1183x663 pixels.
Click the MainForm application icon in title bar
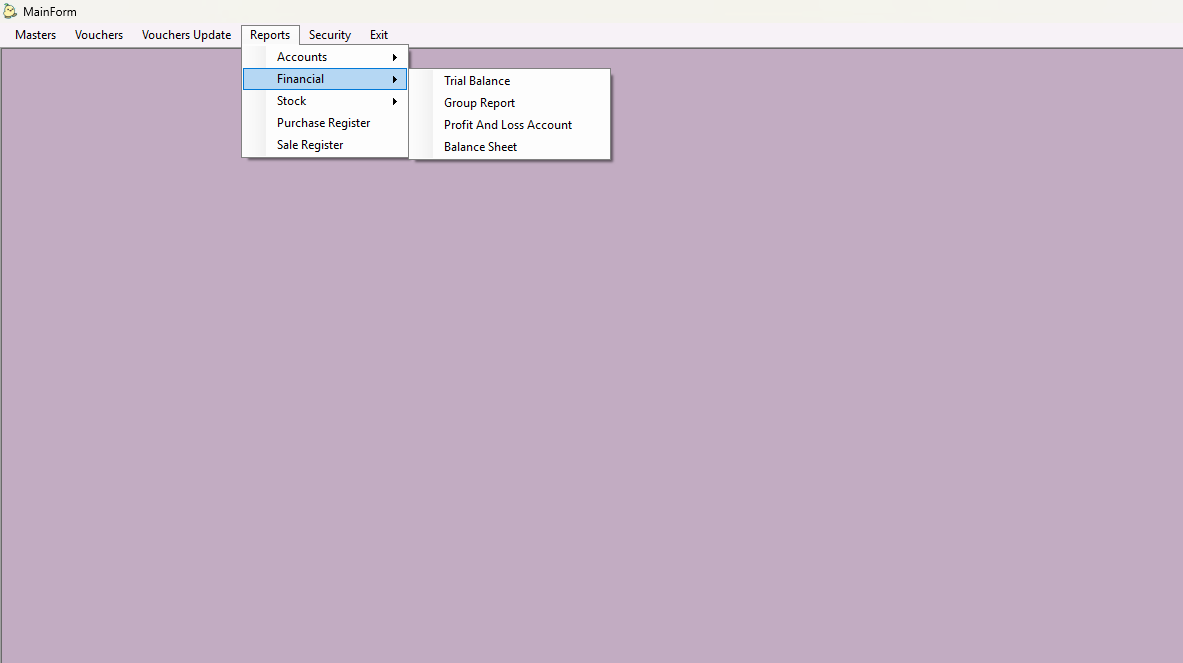click(10, 11)
